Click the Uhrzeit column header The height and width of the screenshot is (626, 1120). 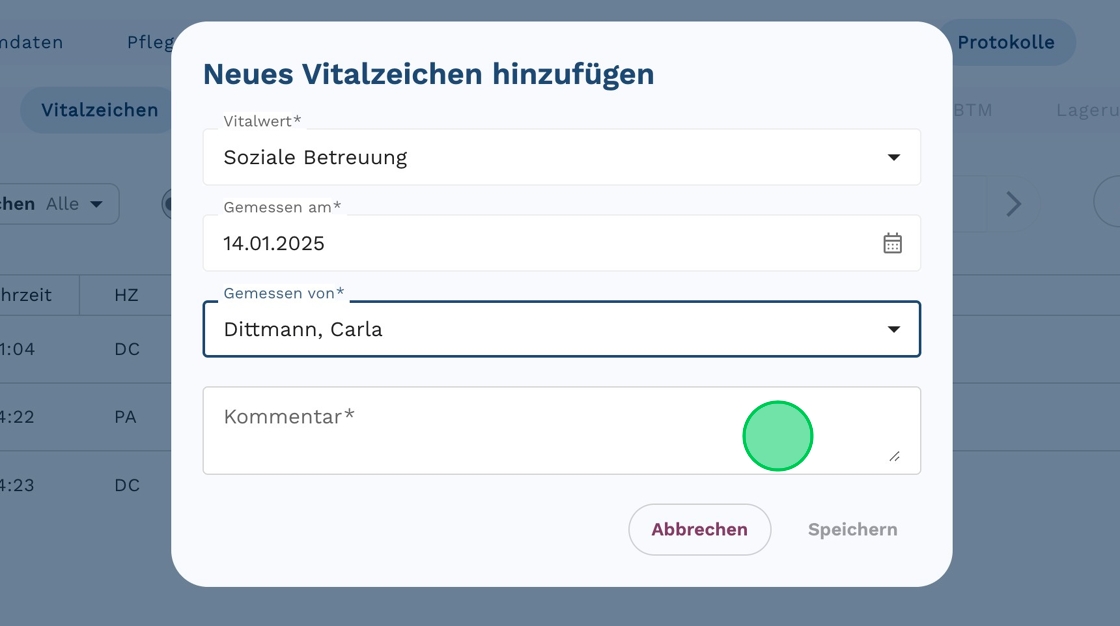(26, 295)
